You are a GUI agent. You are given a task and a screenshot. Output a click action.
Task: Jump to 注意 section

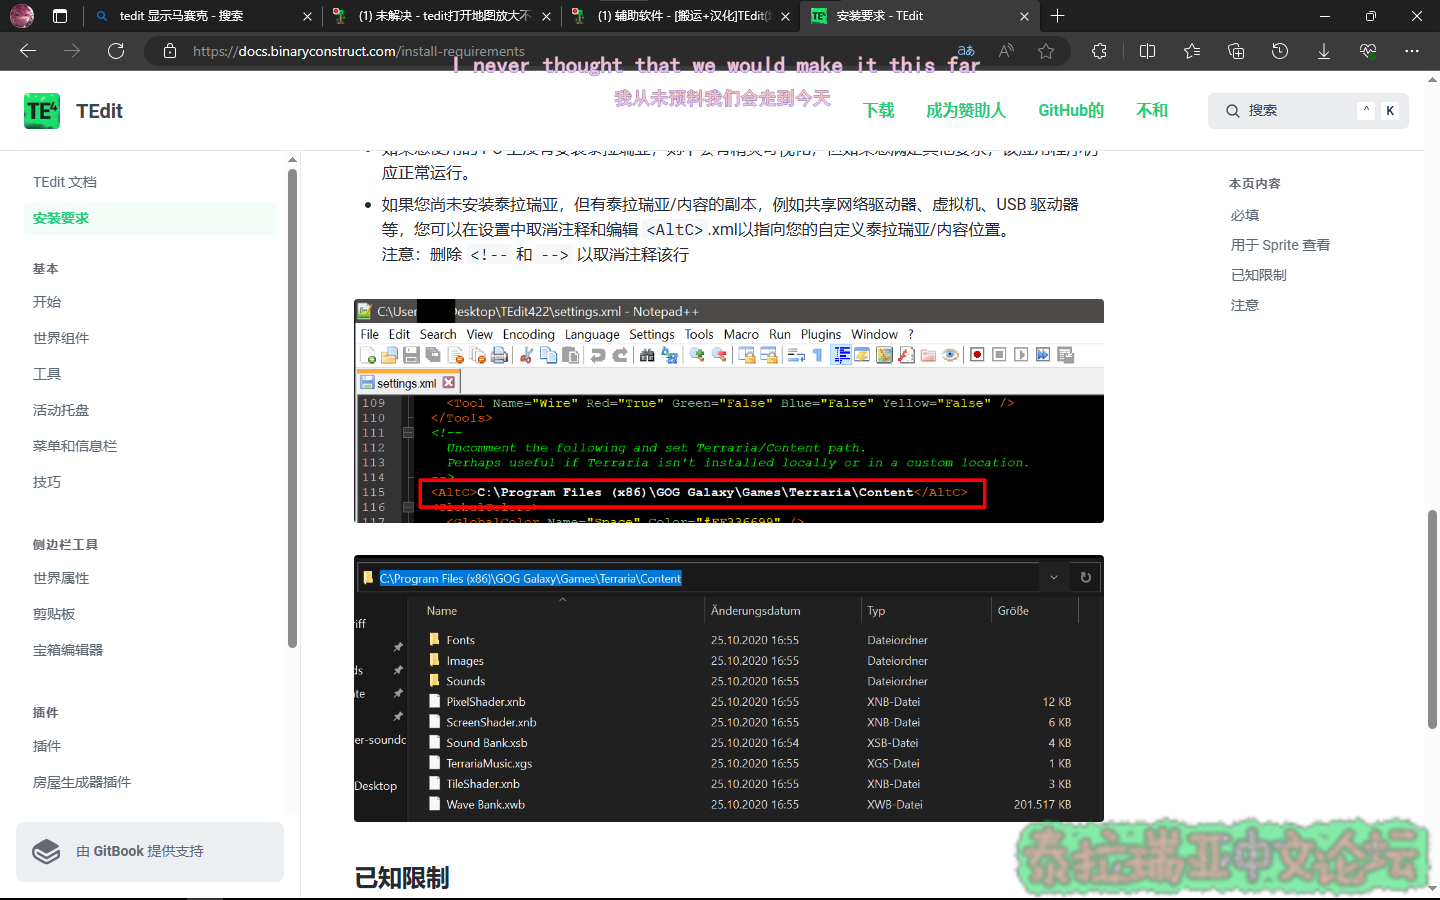click(1245, 305)
